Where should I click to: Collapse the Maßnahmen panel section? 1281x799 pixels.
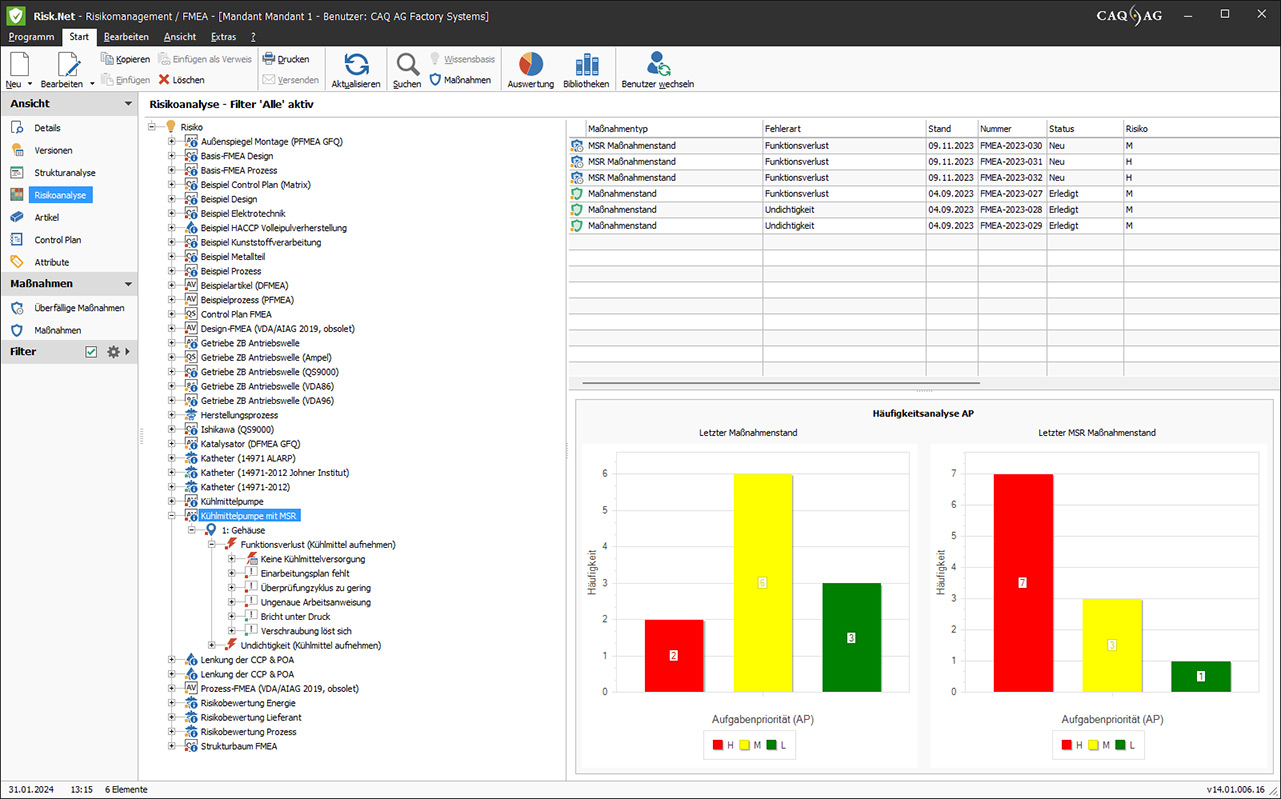(x=128, y=284)
